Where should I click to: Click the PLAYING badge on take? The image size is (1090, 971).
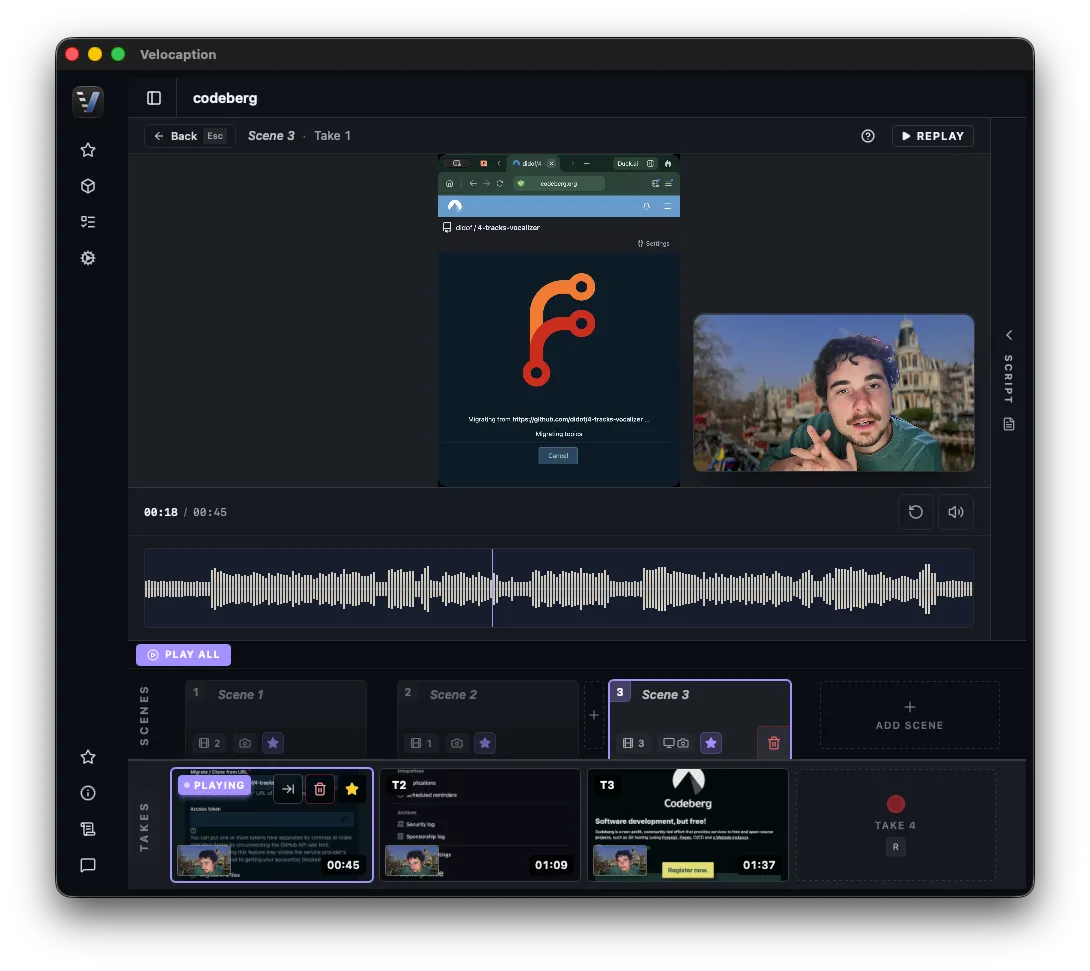tap(214, 785)
